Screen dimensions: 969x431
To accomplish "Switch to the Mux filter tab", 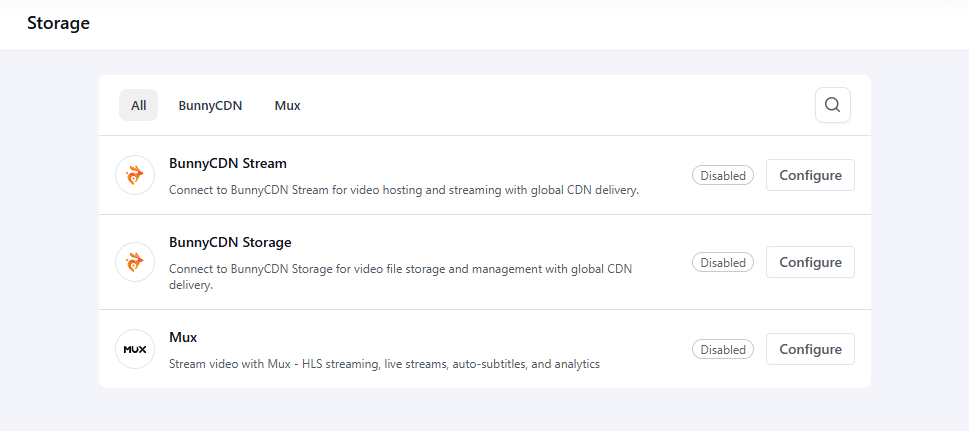I will (x=287, y=106).
